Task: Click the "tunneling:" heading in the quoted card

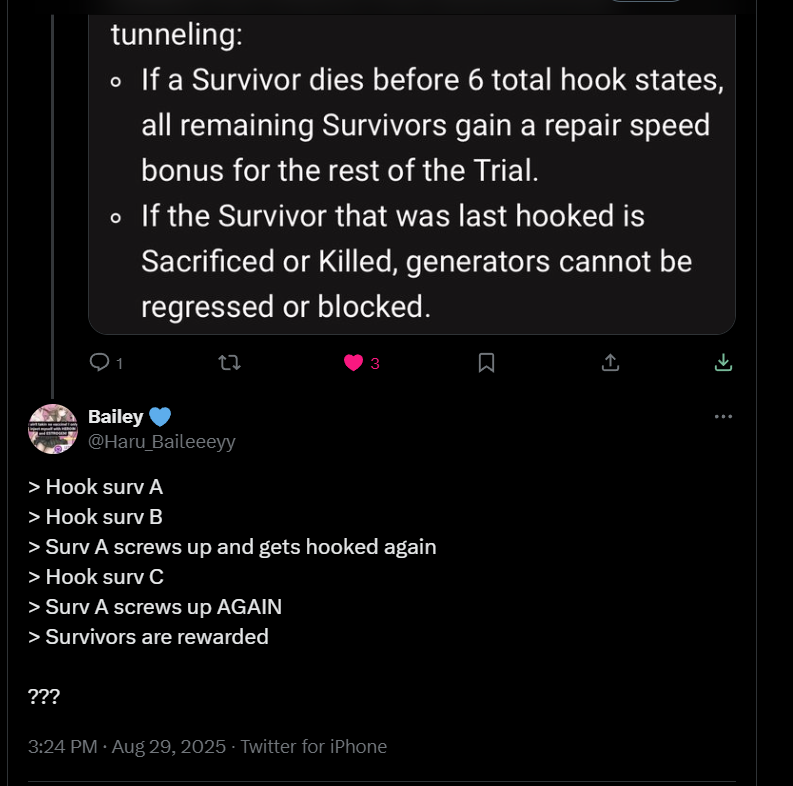Action: pos(176,35)
